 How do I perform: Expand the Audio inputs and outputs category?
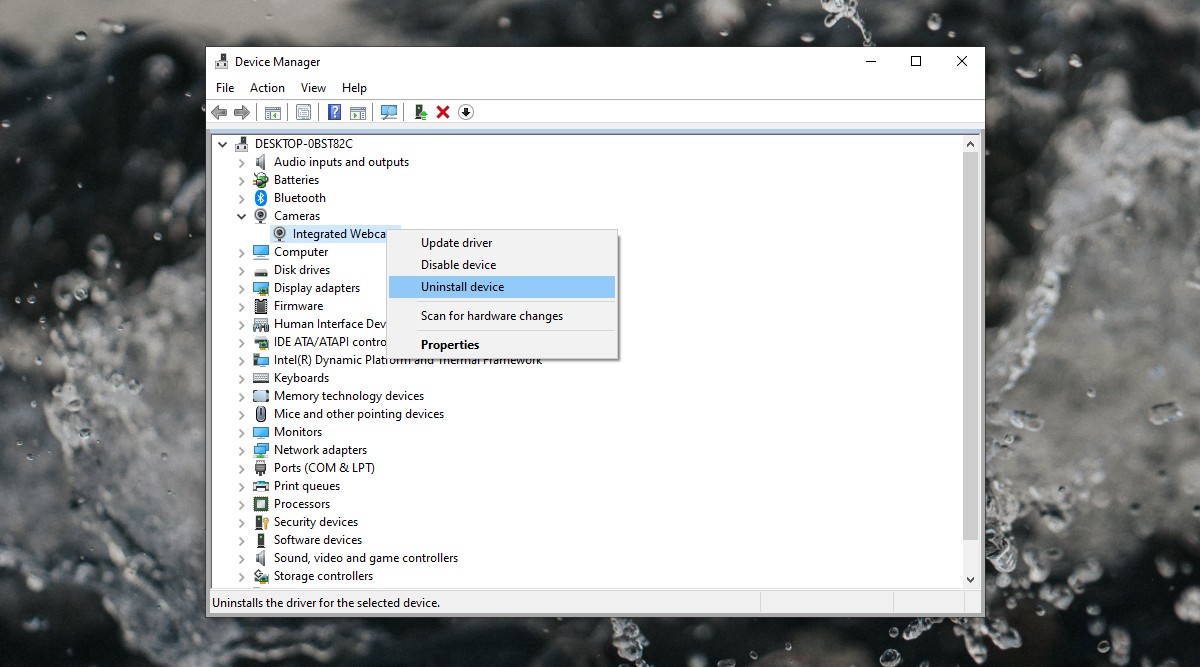coord(241,162)
